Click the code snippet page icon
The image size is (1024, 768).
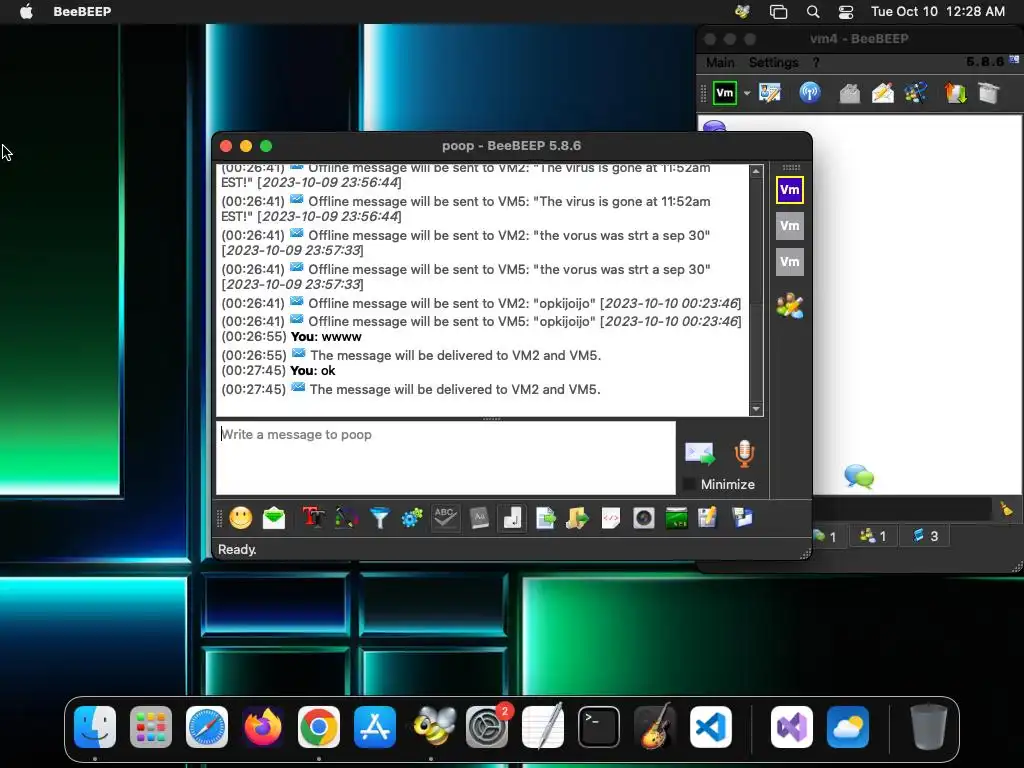click(611, 519)
